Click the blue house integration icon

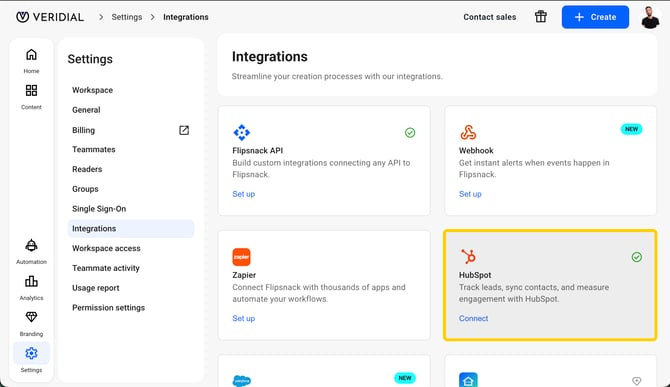tap(468, 380)
